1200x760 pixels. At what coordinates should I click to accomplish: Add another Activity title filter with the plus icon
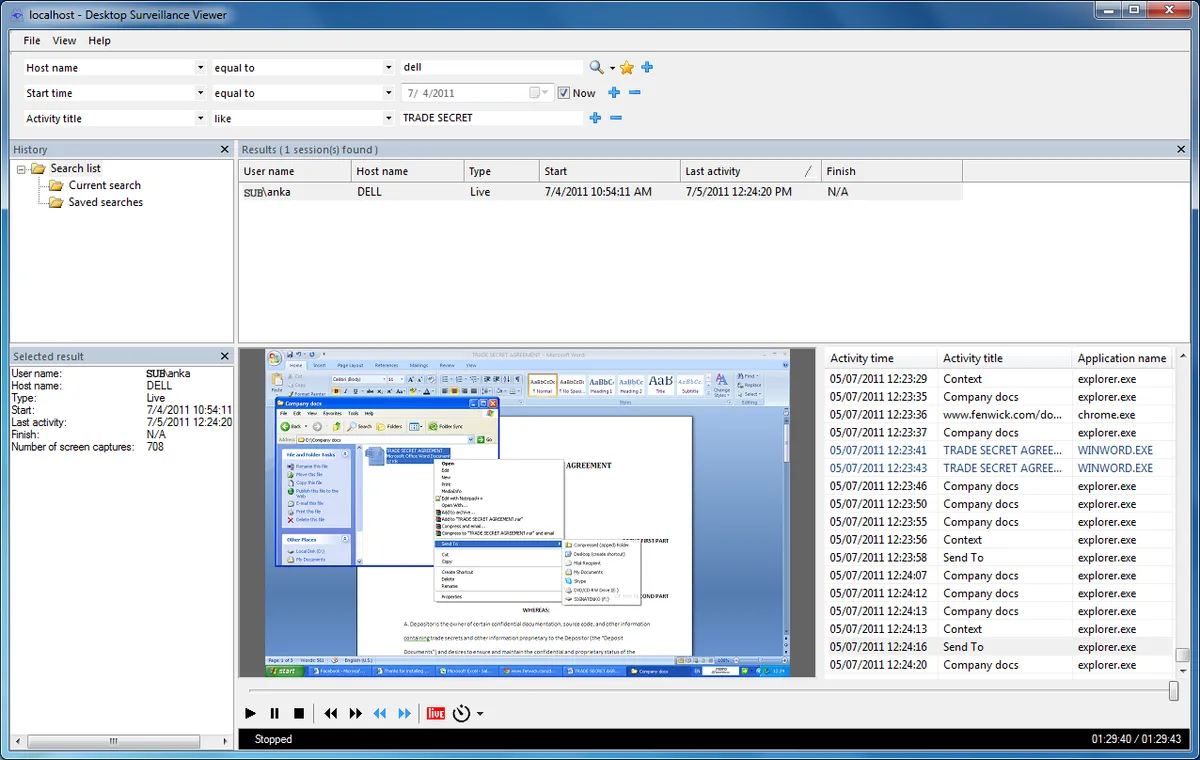point(595,117)
